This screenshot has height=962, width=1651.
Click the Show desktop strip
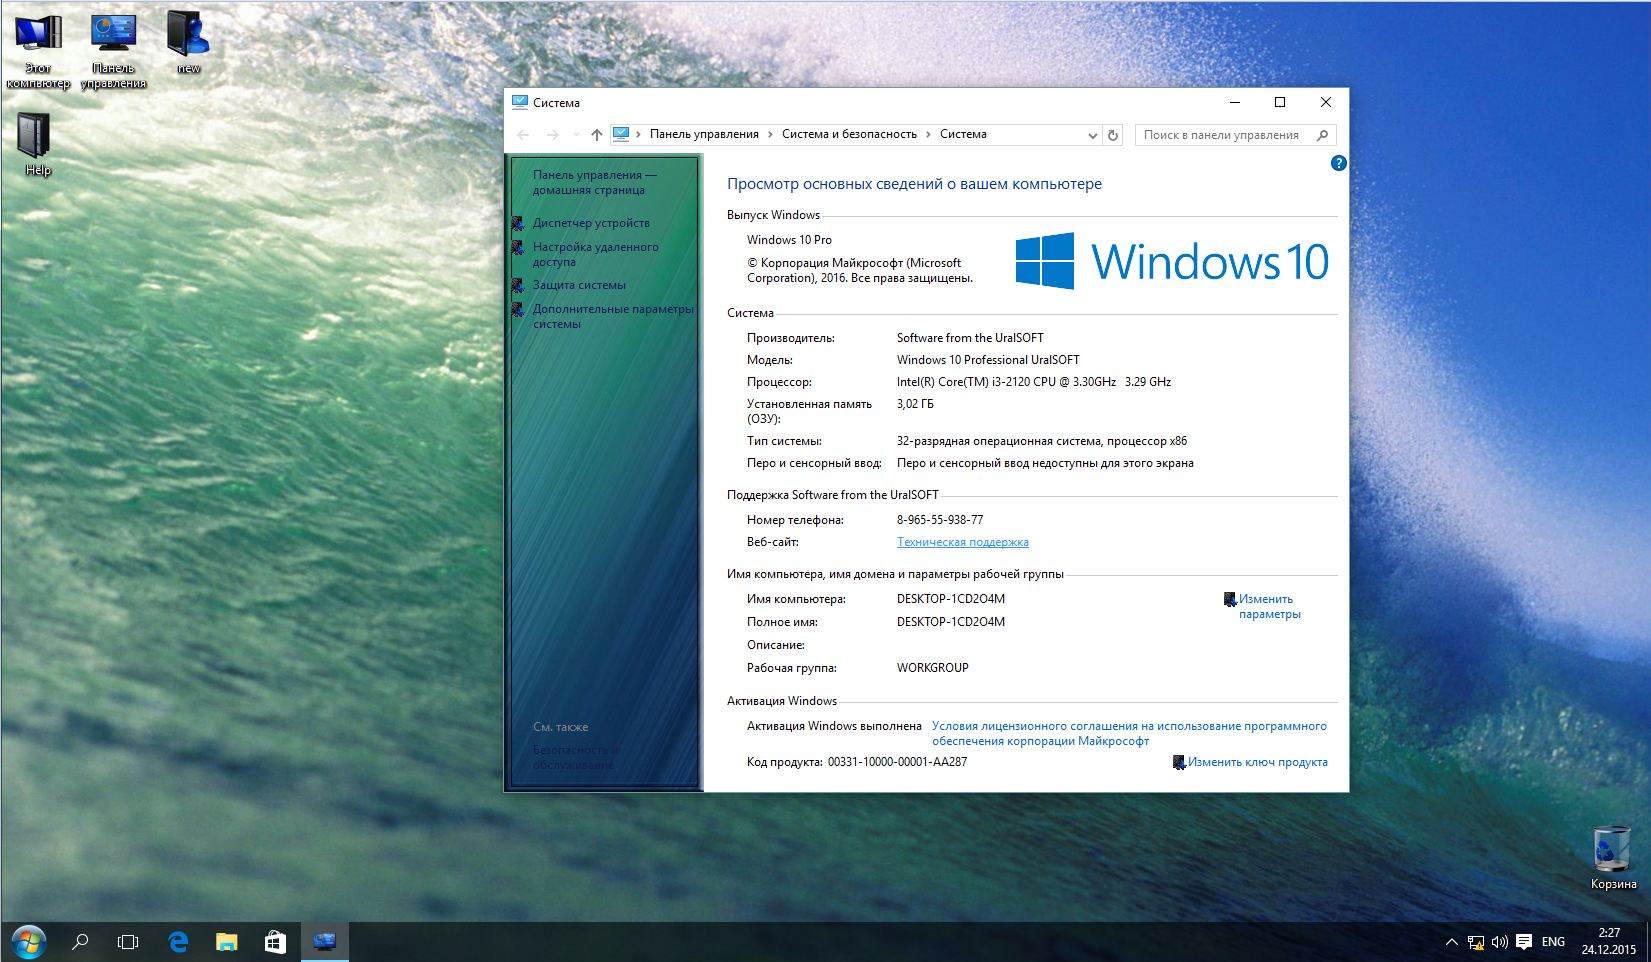point(1647,942)
